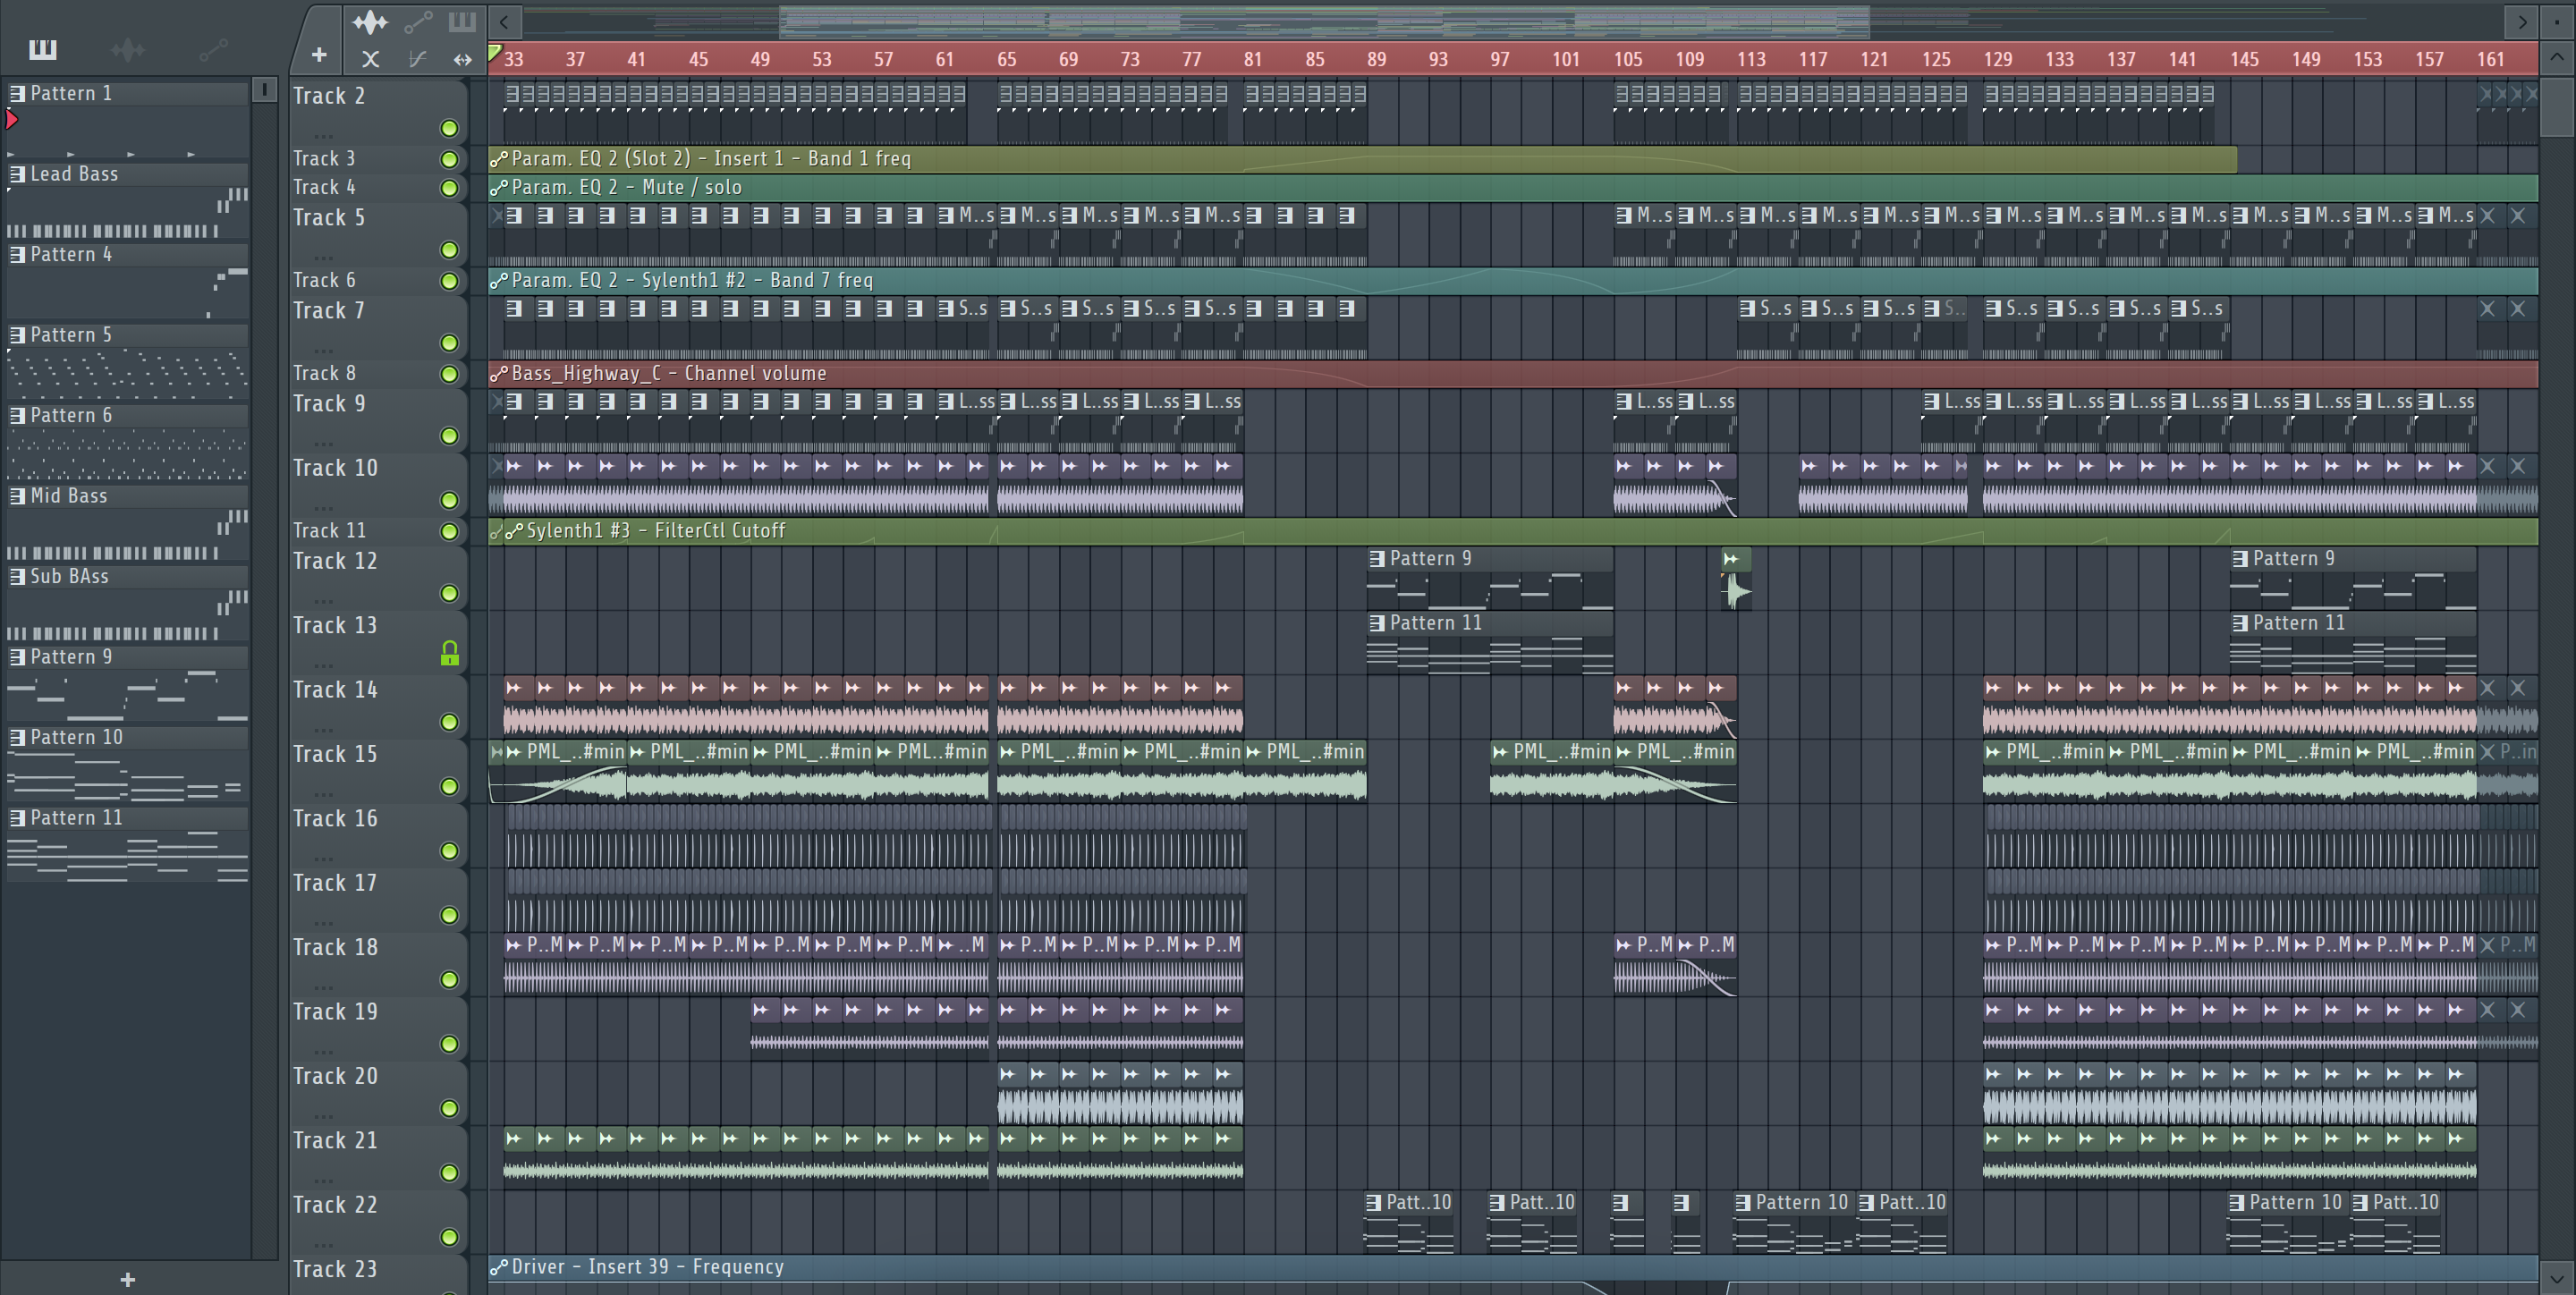This screenshot has width=2576, height=1295.
Task: Focus automation clips in the playlist toolbar
Action: pyautogui.click(x=418, y=21)
